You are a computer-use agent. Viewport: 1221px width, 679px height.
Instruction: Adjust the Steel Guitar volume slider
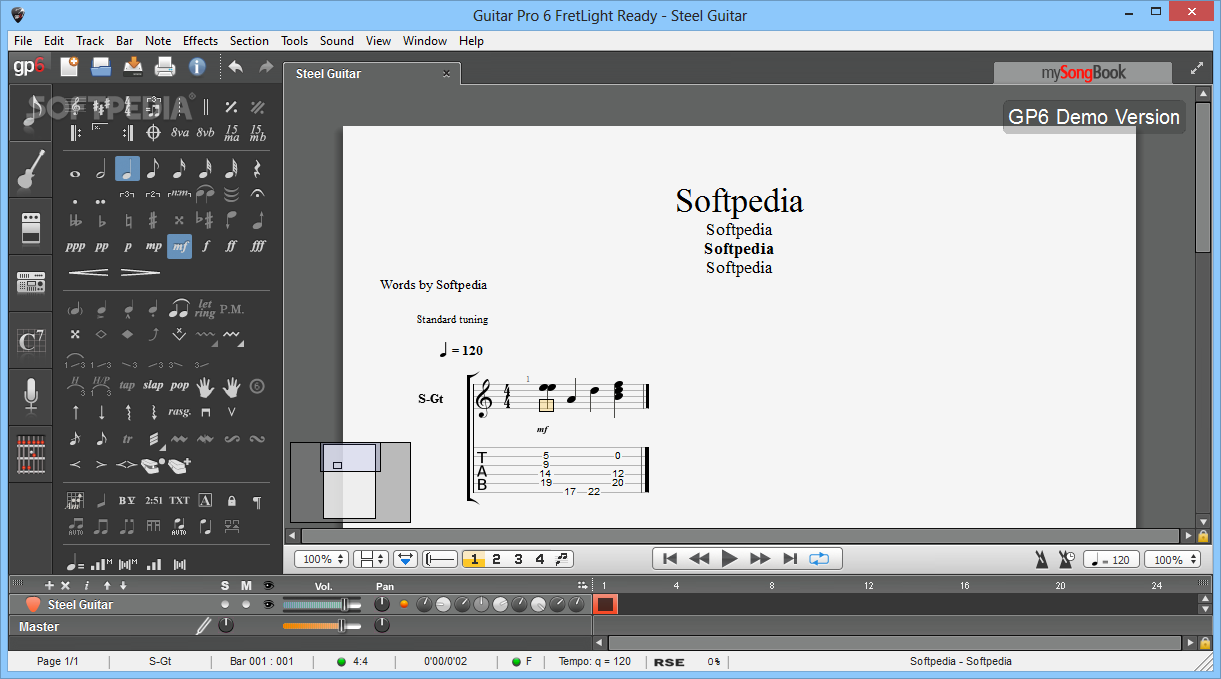(x=322, y=604)
